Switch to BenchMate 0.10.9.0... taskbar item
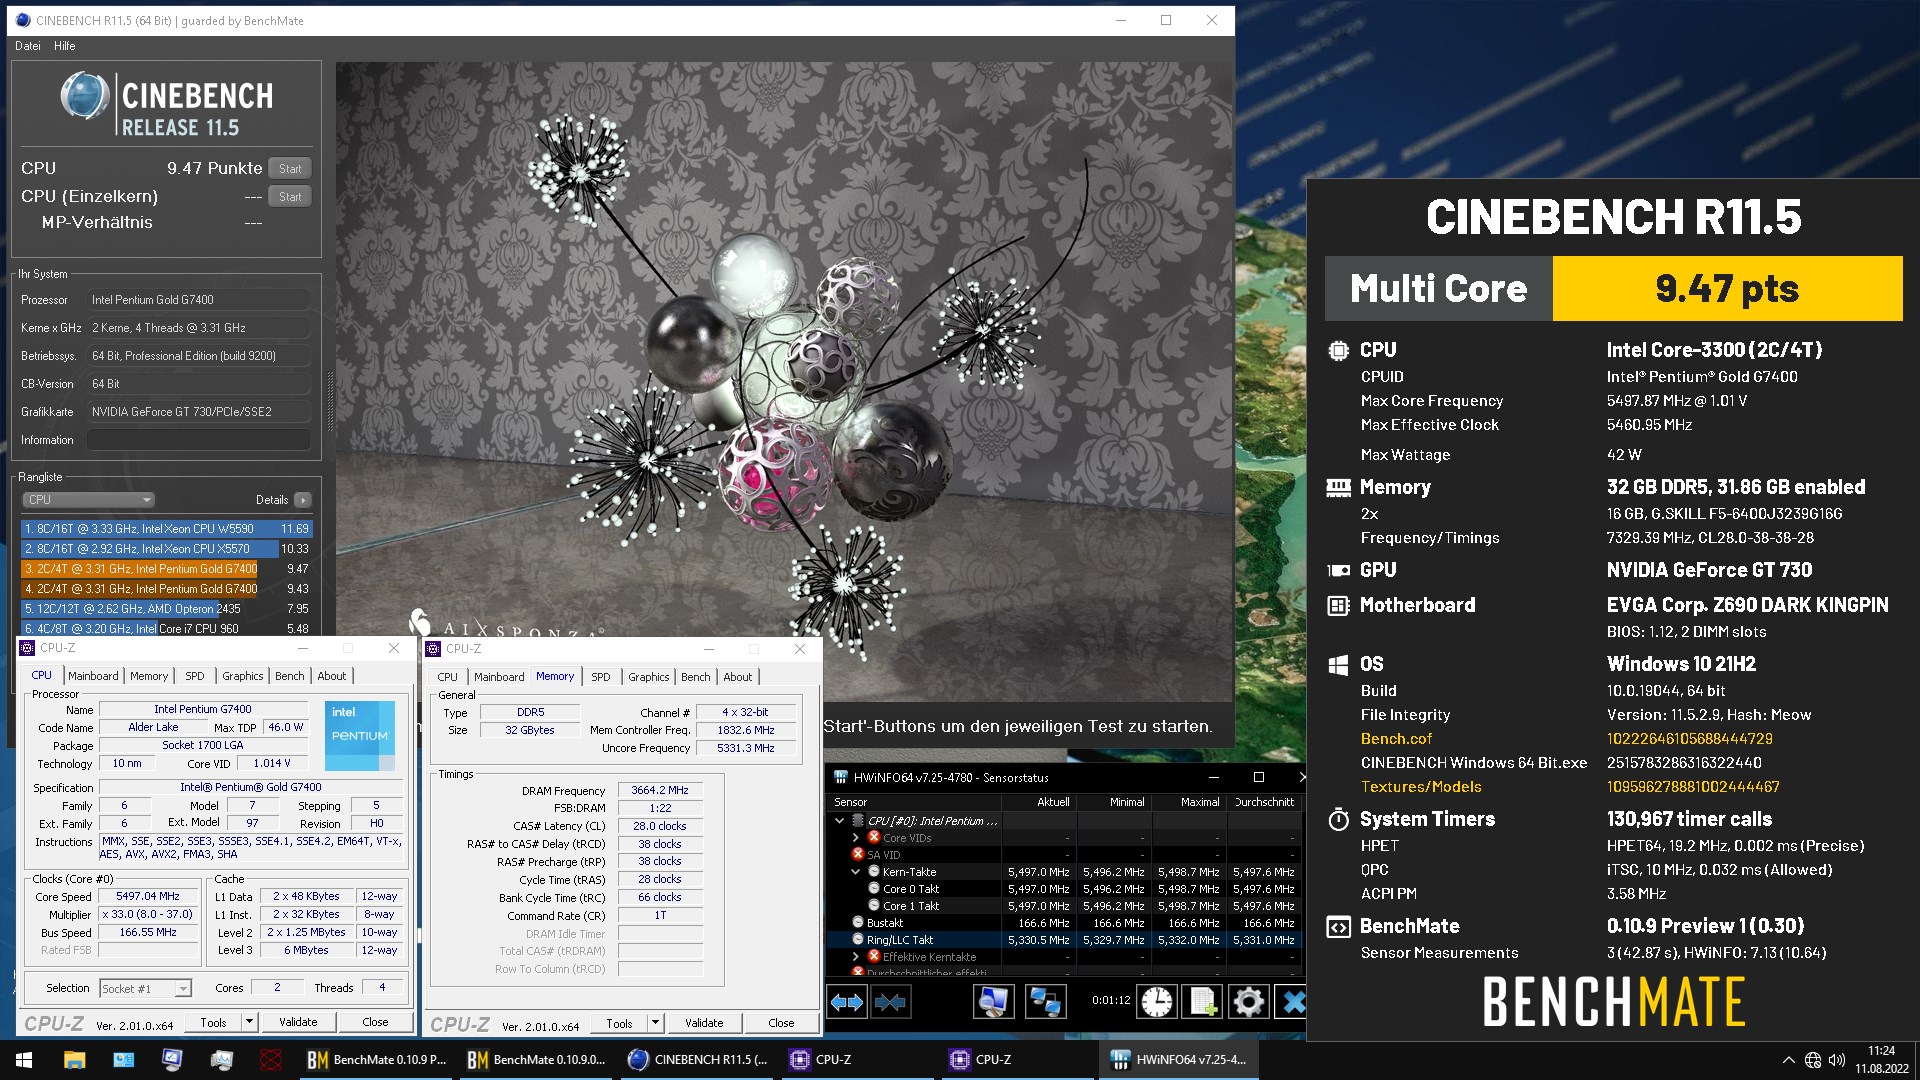Viewport: 1920px width, 1080px height. [537, 1060]
